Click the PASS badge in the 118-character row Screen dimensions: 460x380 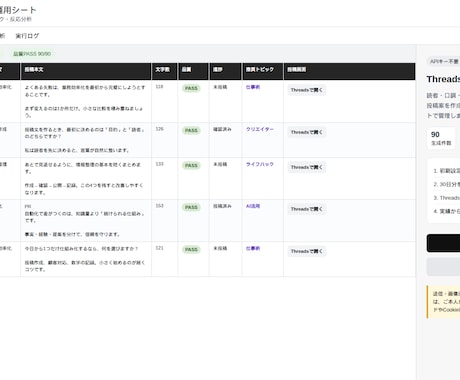tap(191, 88)
